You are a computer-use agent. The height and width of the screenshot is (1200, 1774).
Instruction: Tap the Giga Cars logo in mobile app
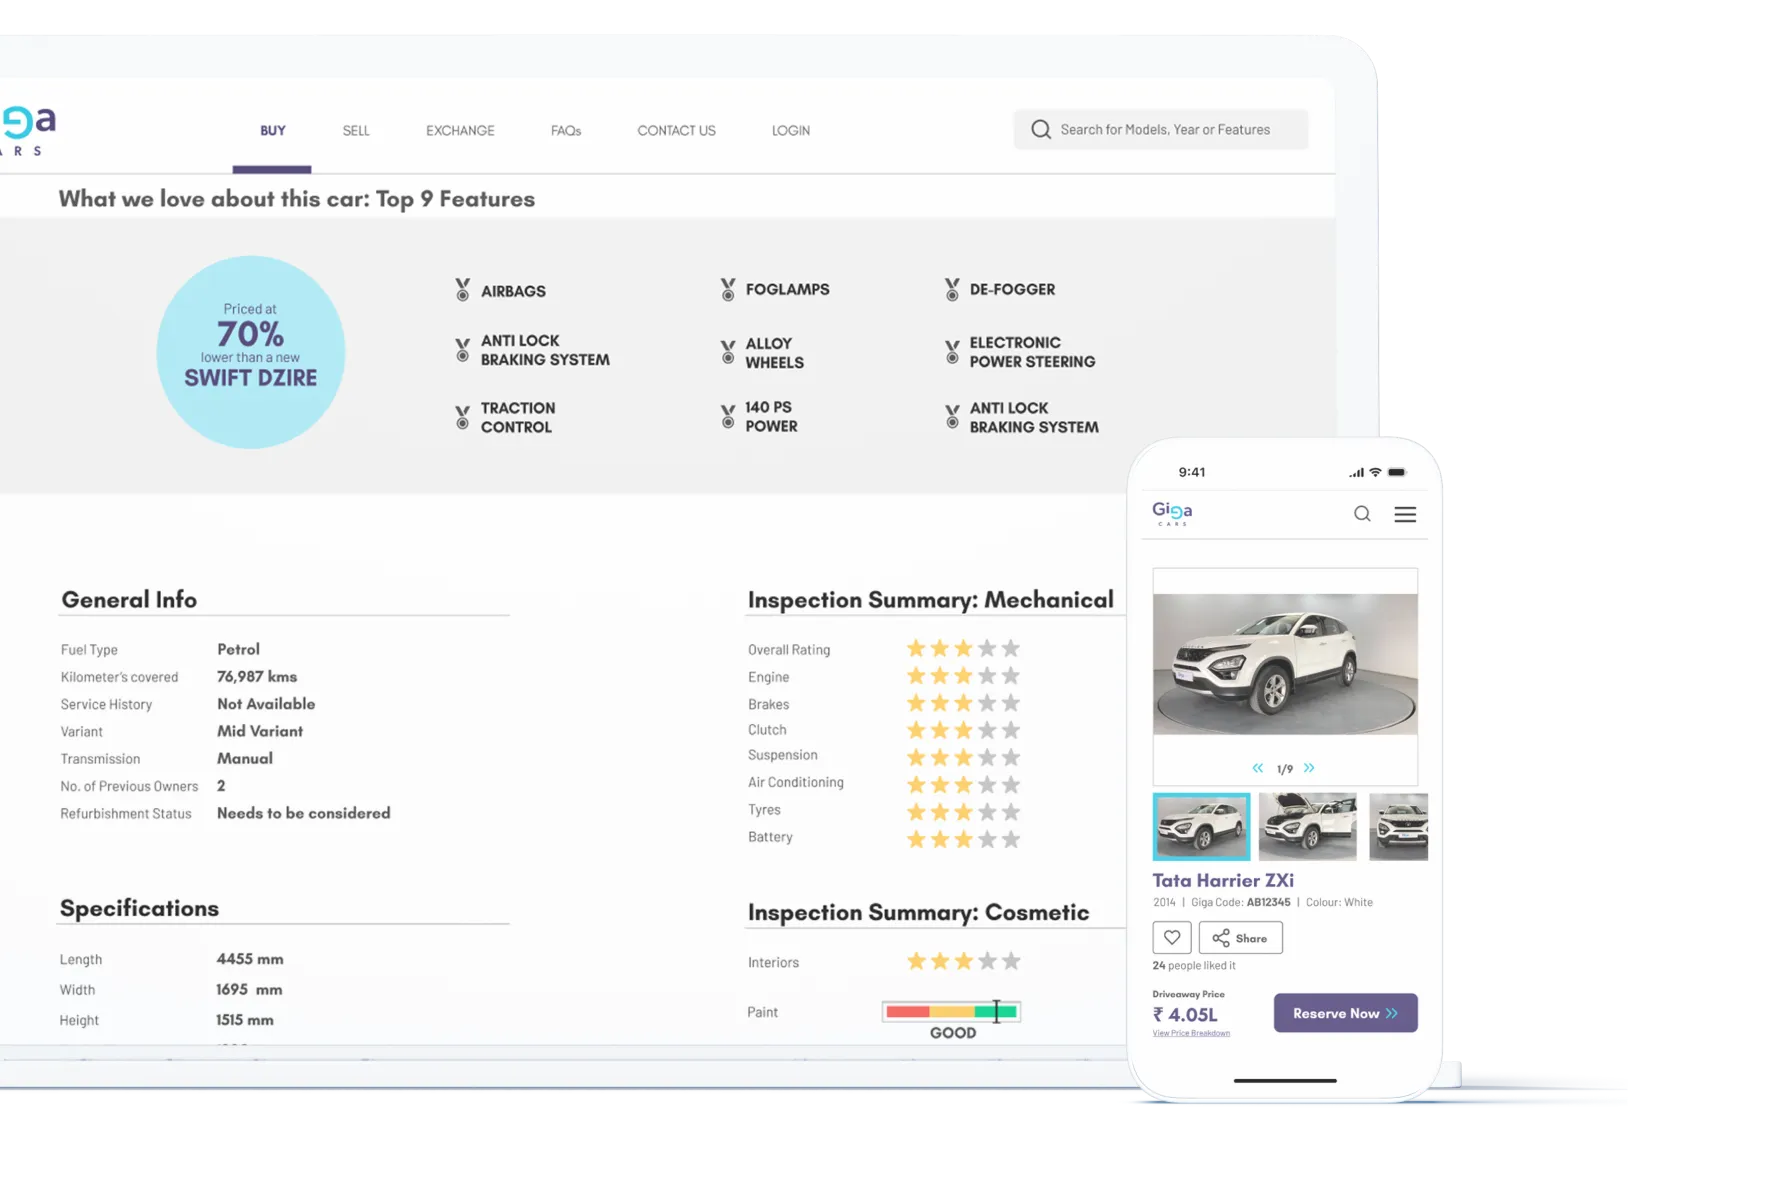pos(1172,514)
